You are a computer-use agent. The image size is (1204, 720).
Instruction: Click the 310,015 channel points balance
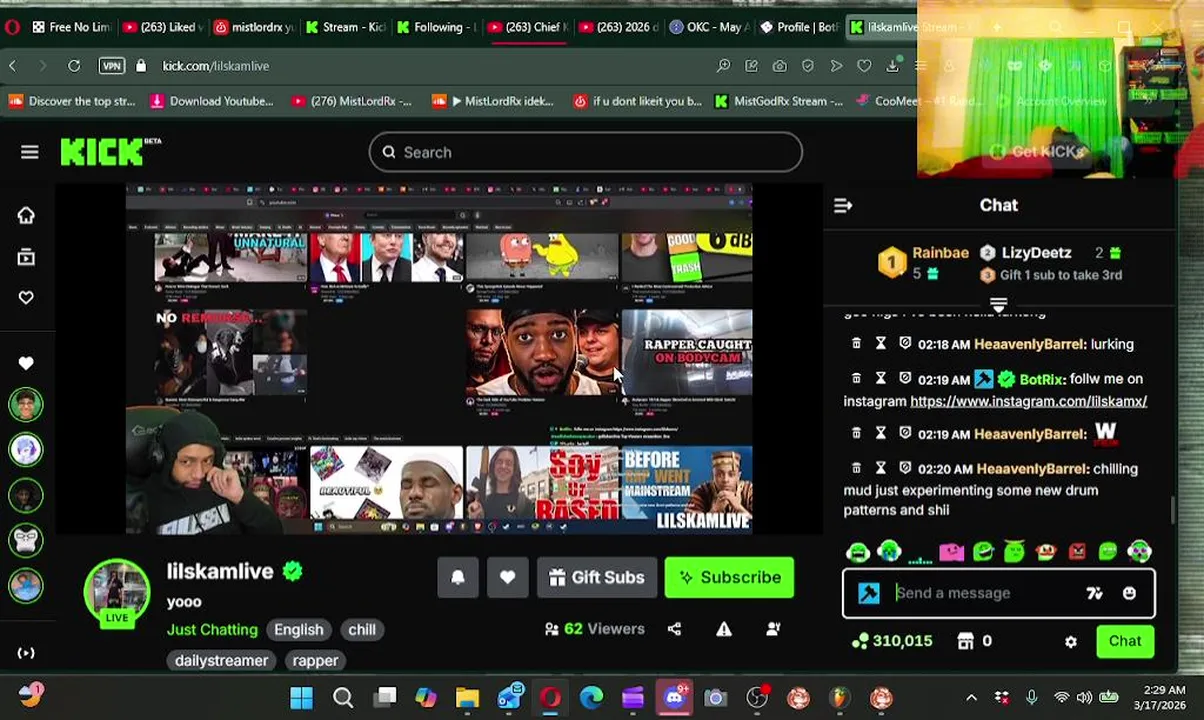tap(892, 641)
